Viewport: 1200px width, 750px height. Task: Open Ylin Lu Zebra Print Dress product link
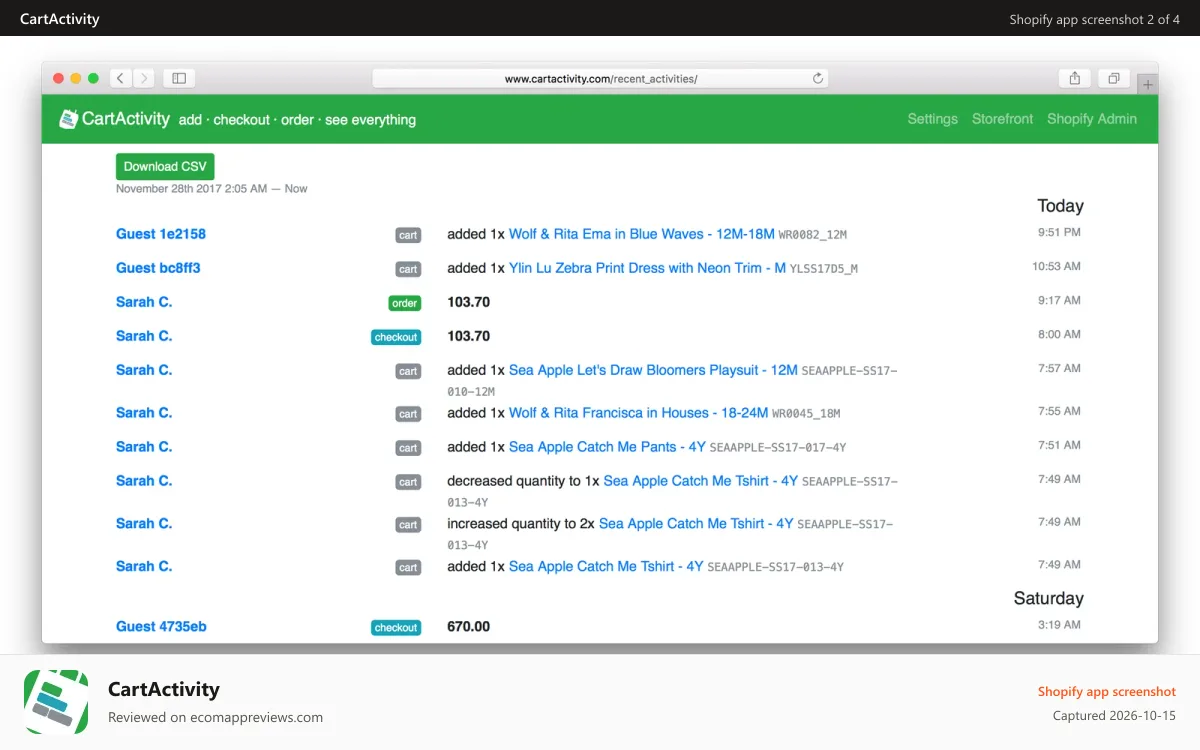click(x=647, y=268)
